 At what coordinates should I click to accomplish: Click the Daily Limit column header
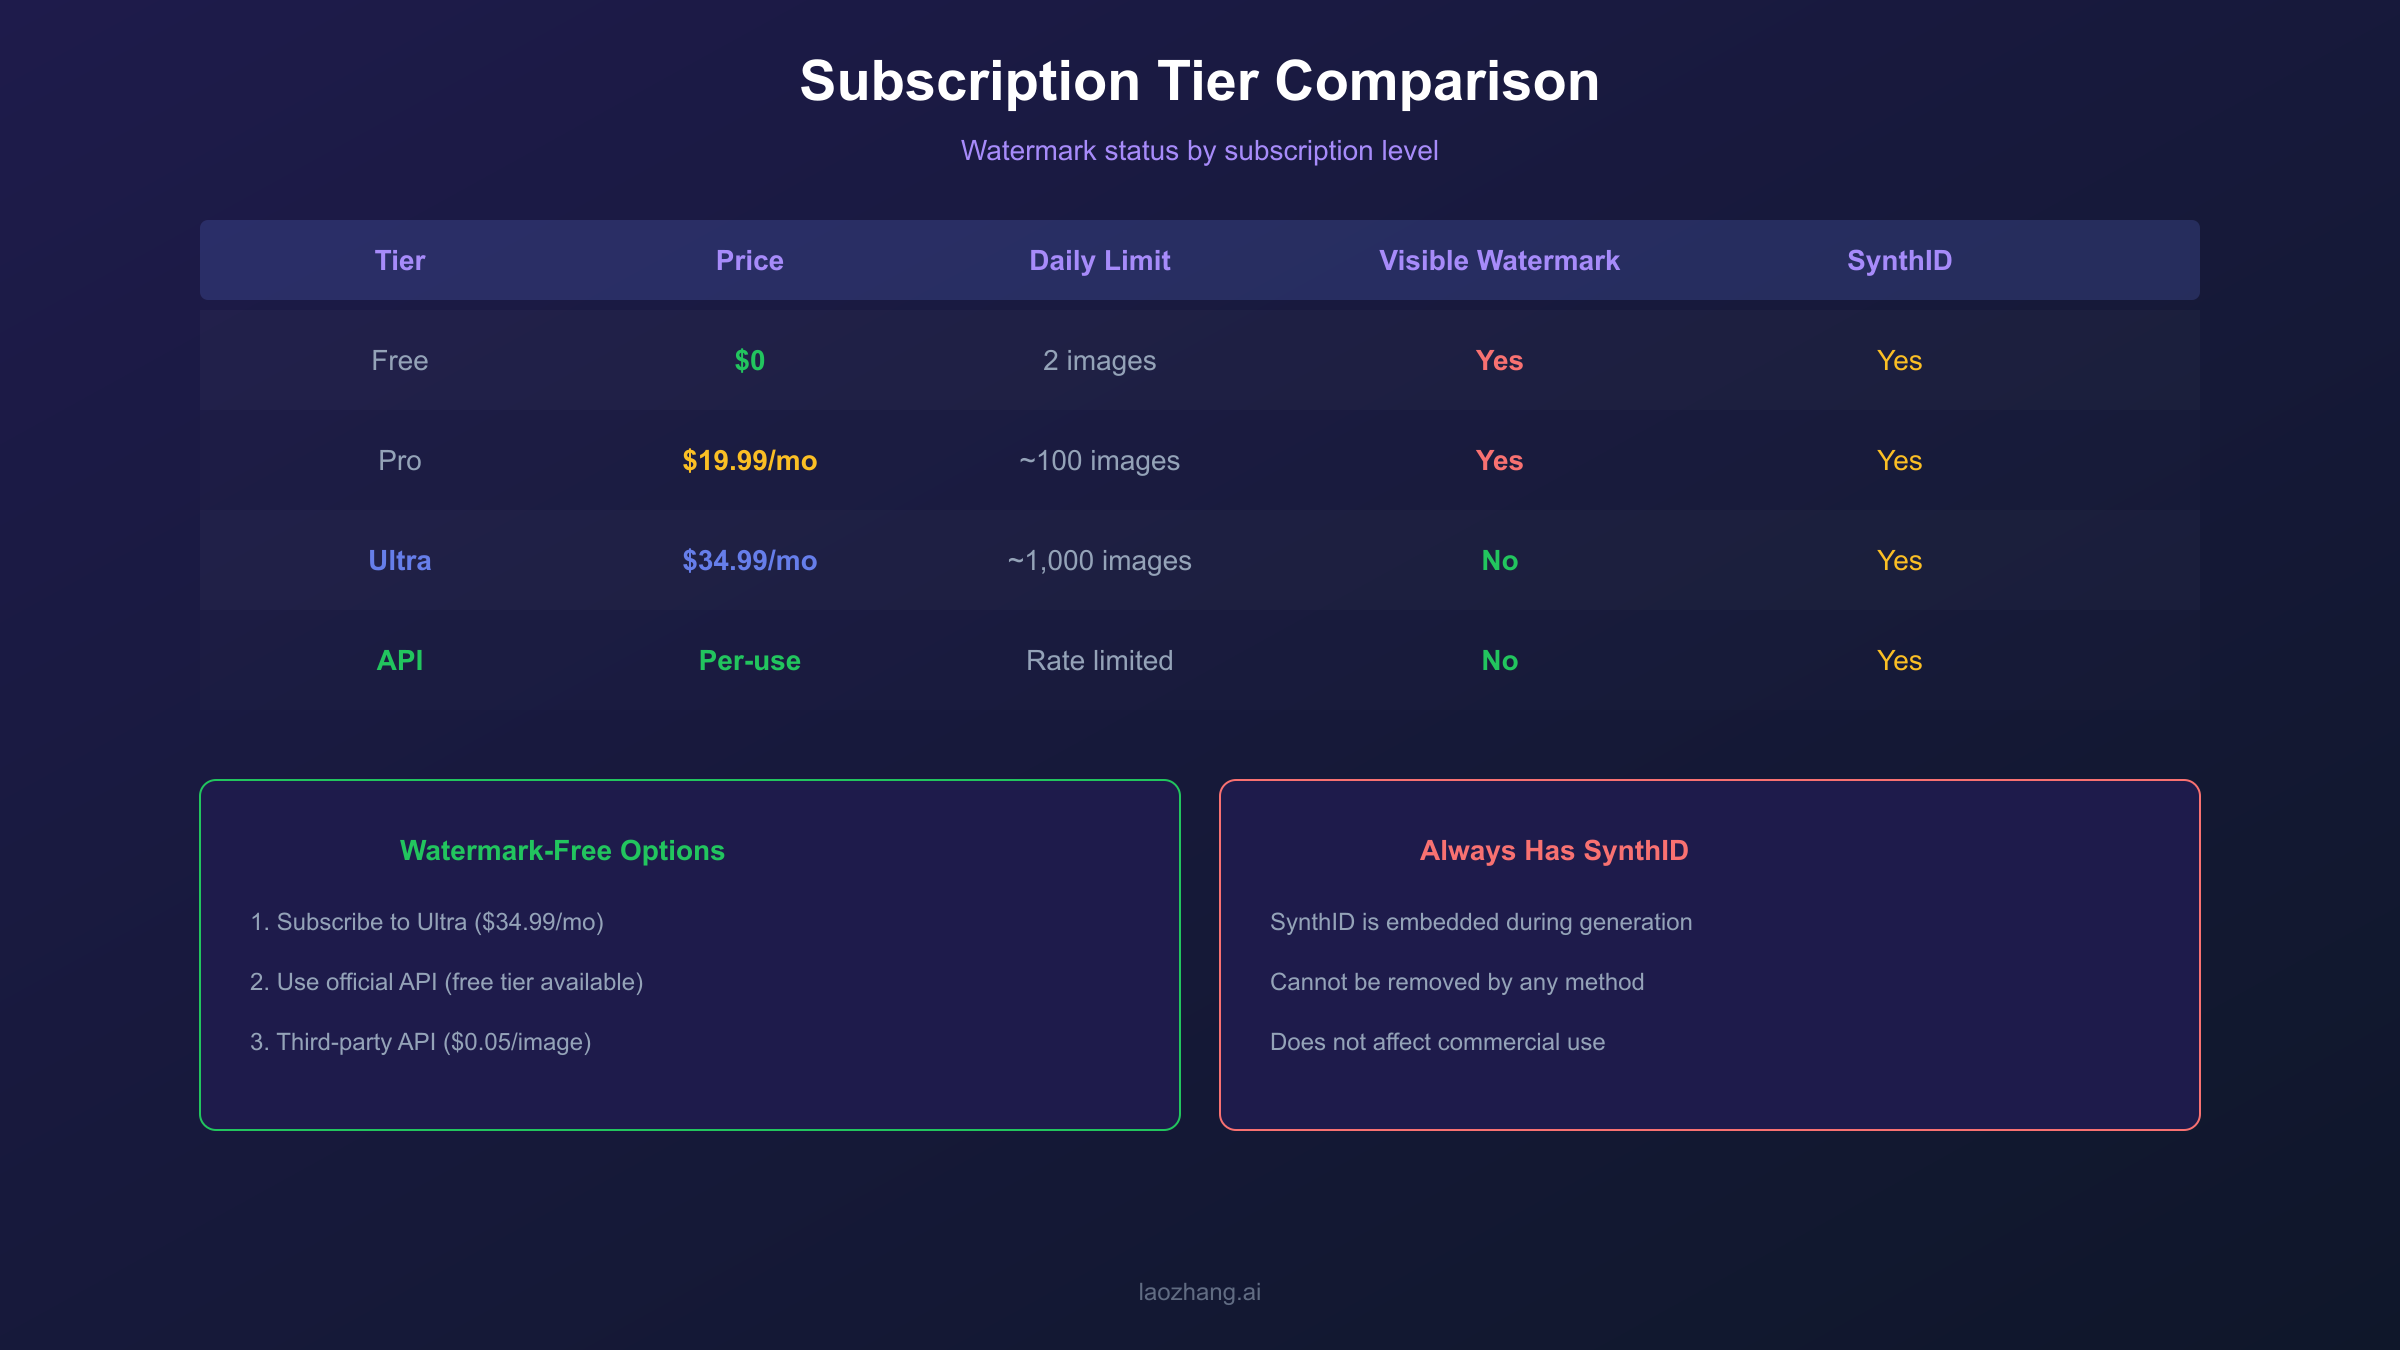tap(1099, 261)
